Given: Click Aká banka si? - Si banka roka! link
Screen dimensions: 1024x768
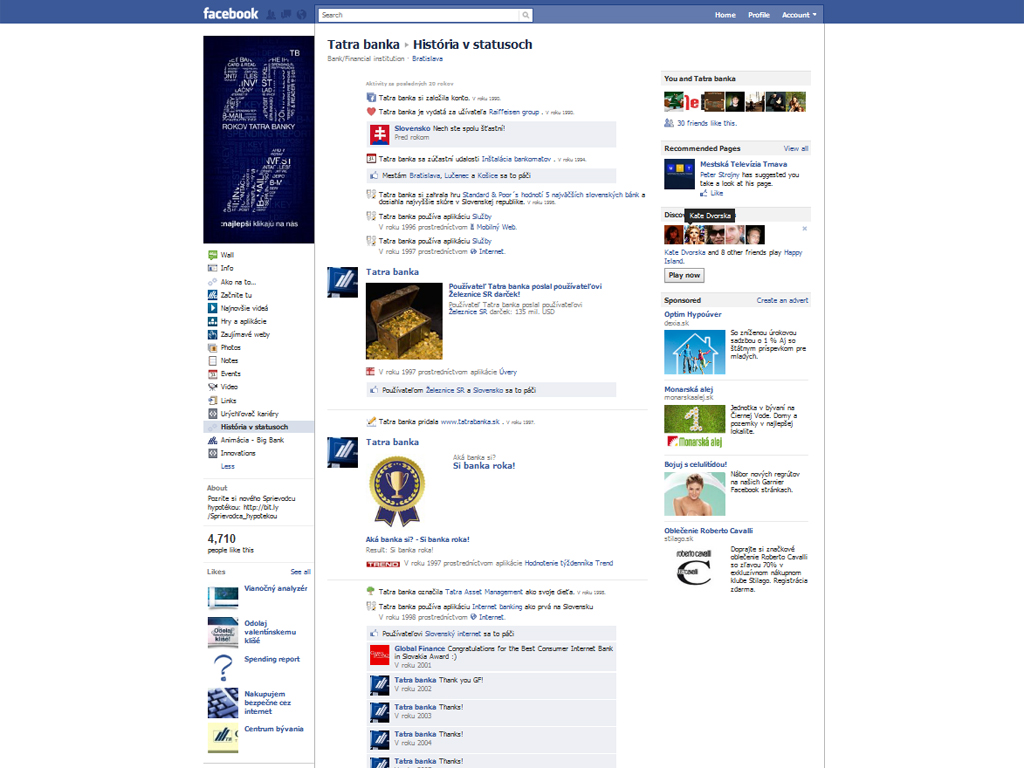Looking at the screenshot, I should pyautogui.click(x=417, y=539).
